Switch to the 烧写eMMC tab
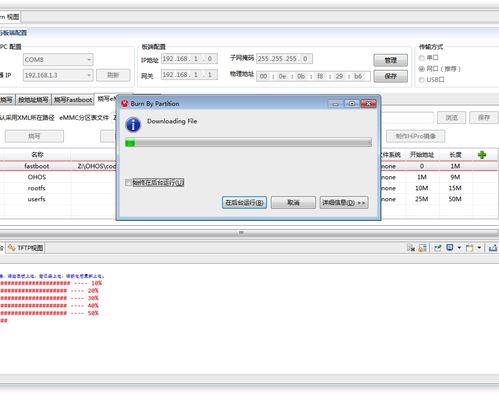Screen dimensions: 499x394 click(x=107, y=99)
